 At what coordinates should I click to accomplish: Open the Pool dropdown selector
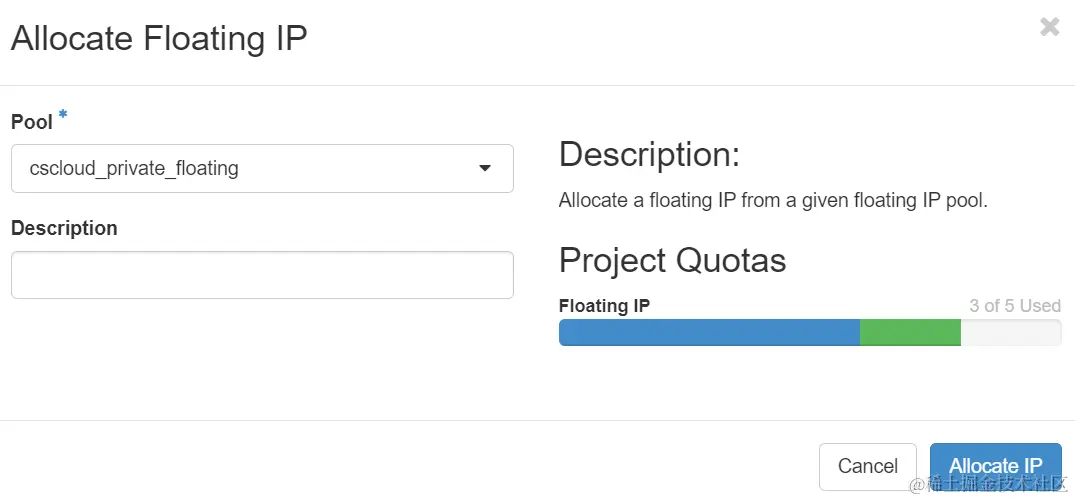coord(262,168)
